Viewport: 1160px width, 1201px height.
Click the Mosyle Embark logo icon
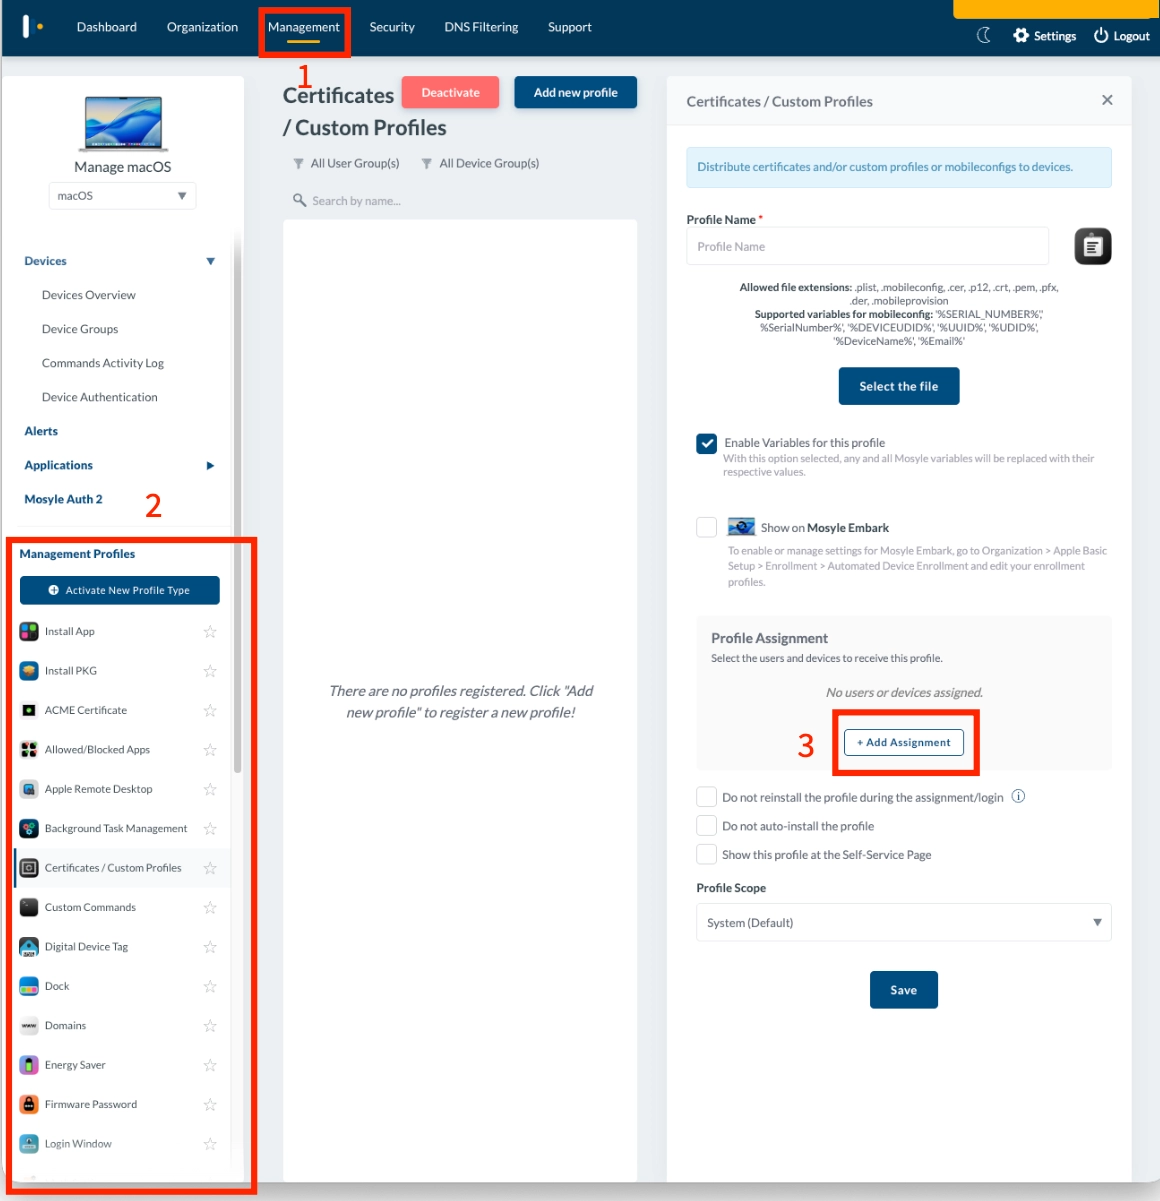pyautogui.click(x=741, y=527)
